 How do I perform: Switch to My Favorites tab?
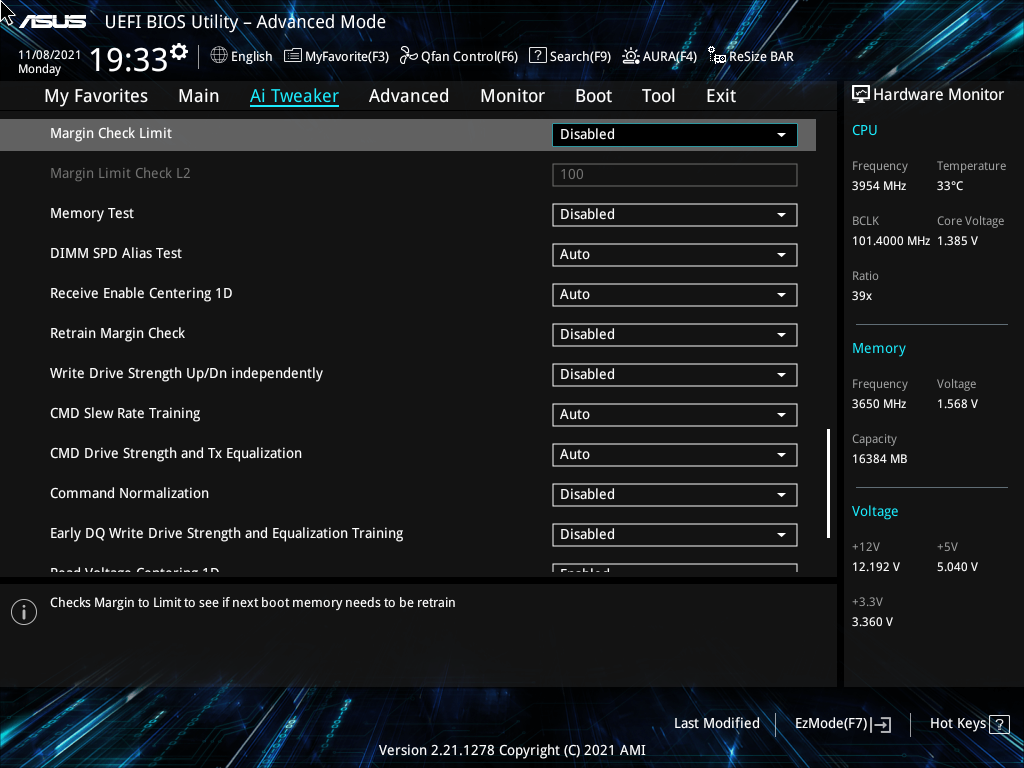pyautogui.click(x=96, y=96)
